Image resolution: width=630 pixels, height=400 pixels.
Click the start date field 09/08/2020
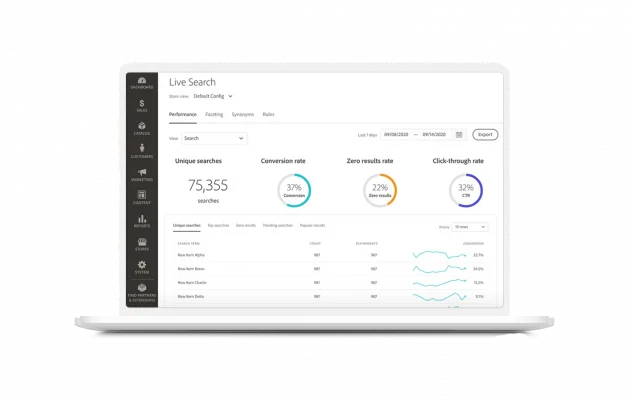tap(398, 134)
